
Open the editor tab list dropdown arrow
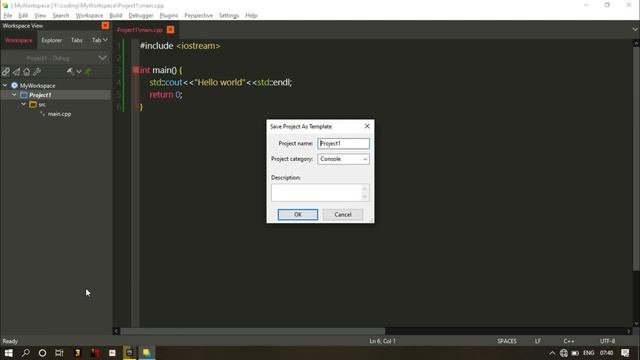(635, 29)
